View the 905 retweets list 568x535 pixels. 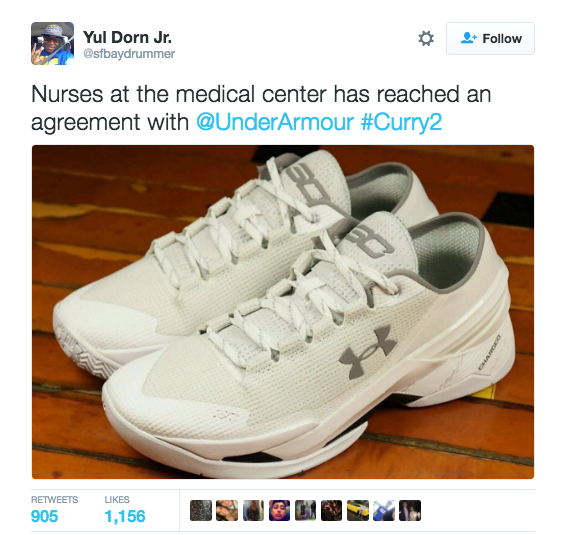[x=54, y=510]
